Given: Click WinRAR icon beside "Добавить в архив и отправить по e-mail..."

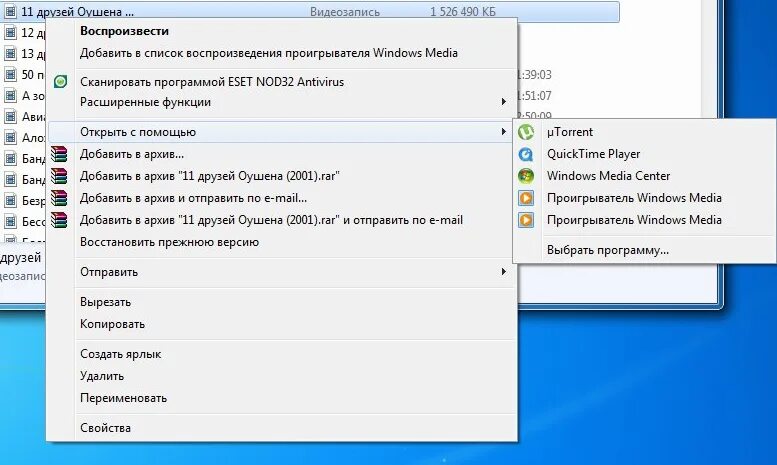Looking at the screenshot, I should coord(59,198).
